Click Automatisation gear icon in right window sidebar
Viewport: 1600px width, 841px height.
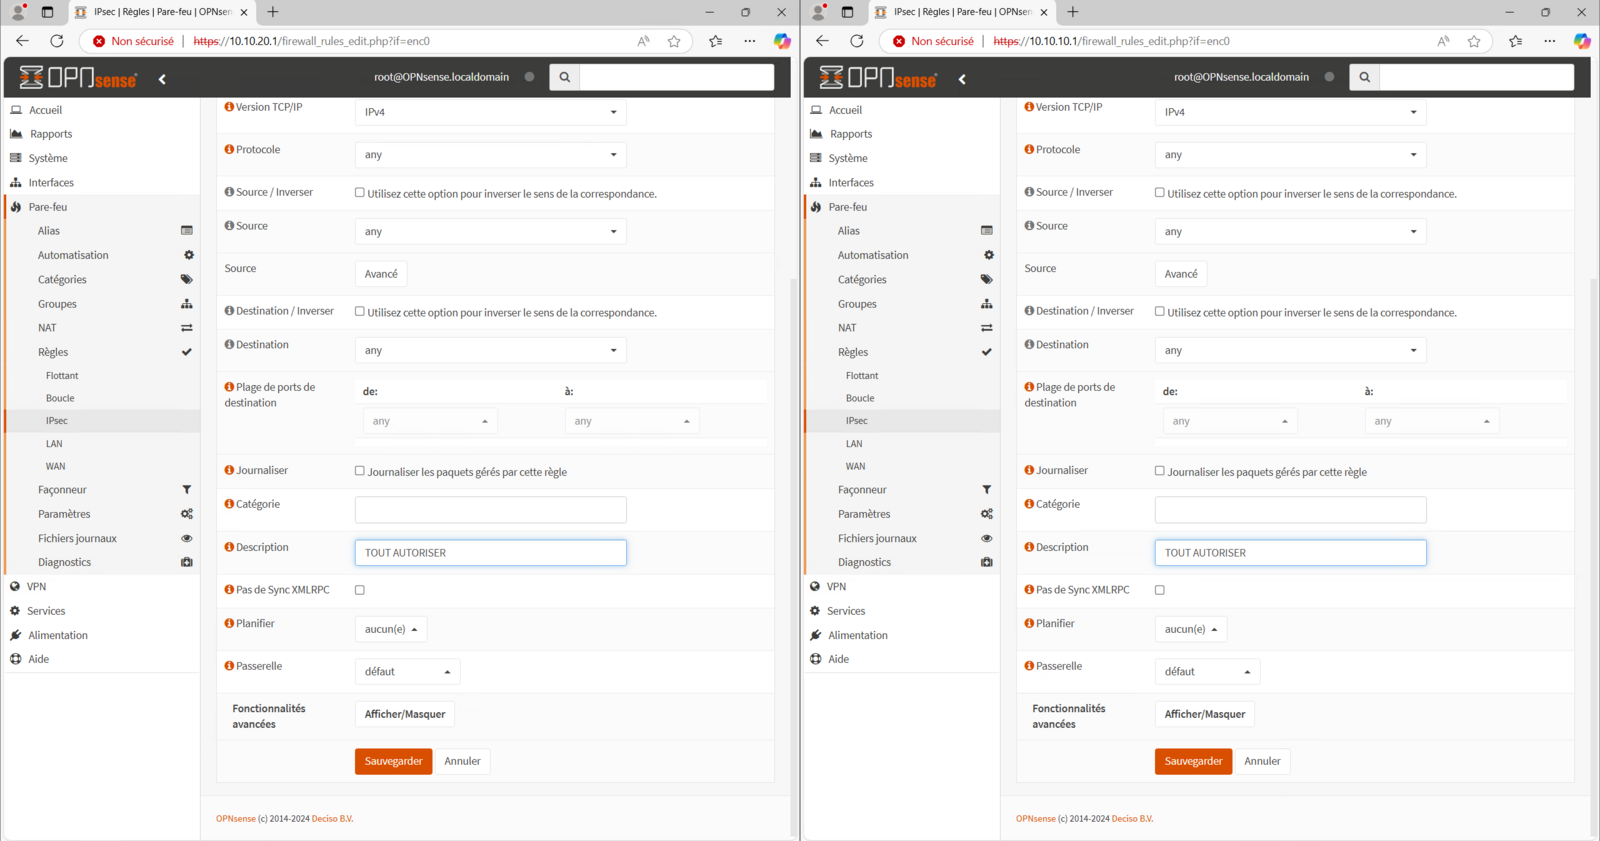[988, 255]
